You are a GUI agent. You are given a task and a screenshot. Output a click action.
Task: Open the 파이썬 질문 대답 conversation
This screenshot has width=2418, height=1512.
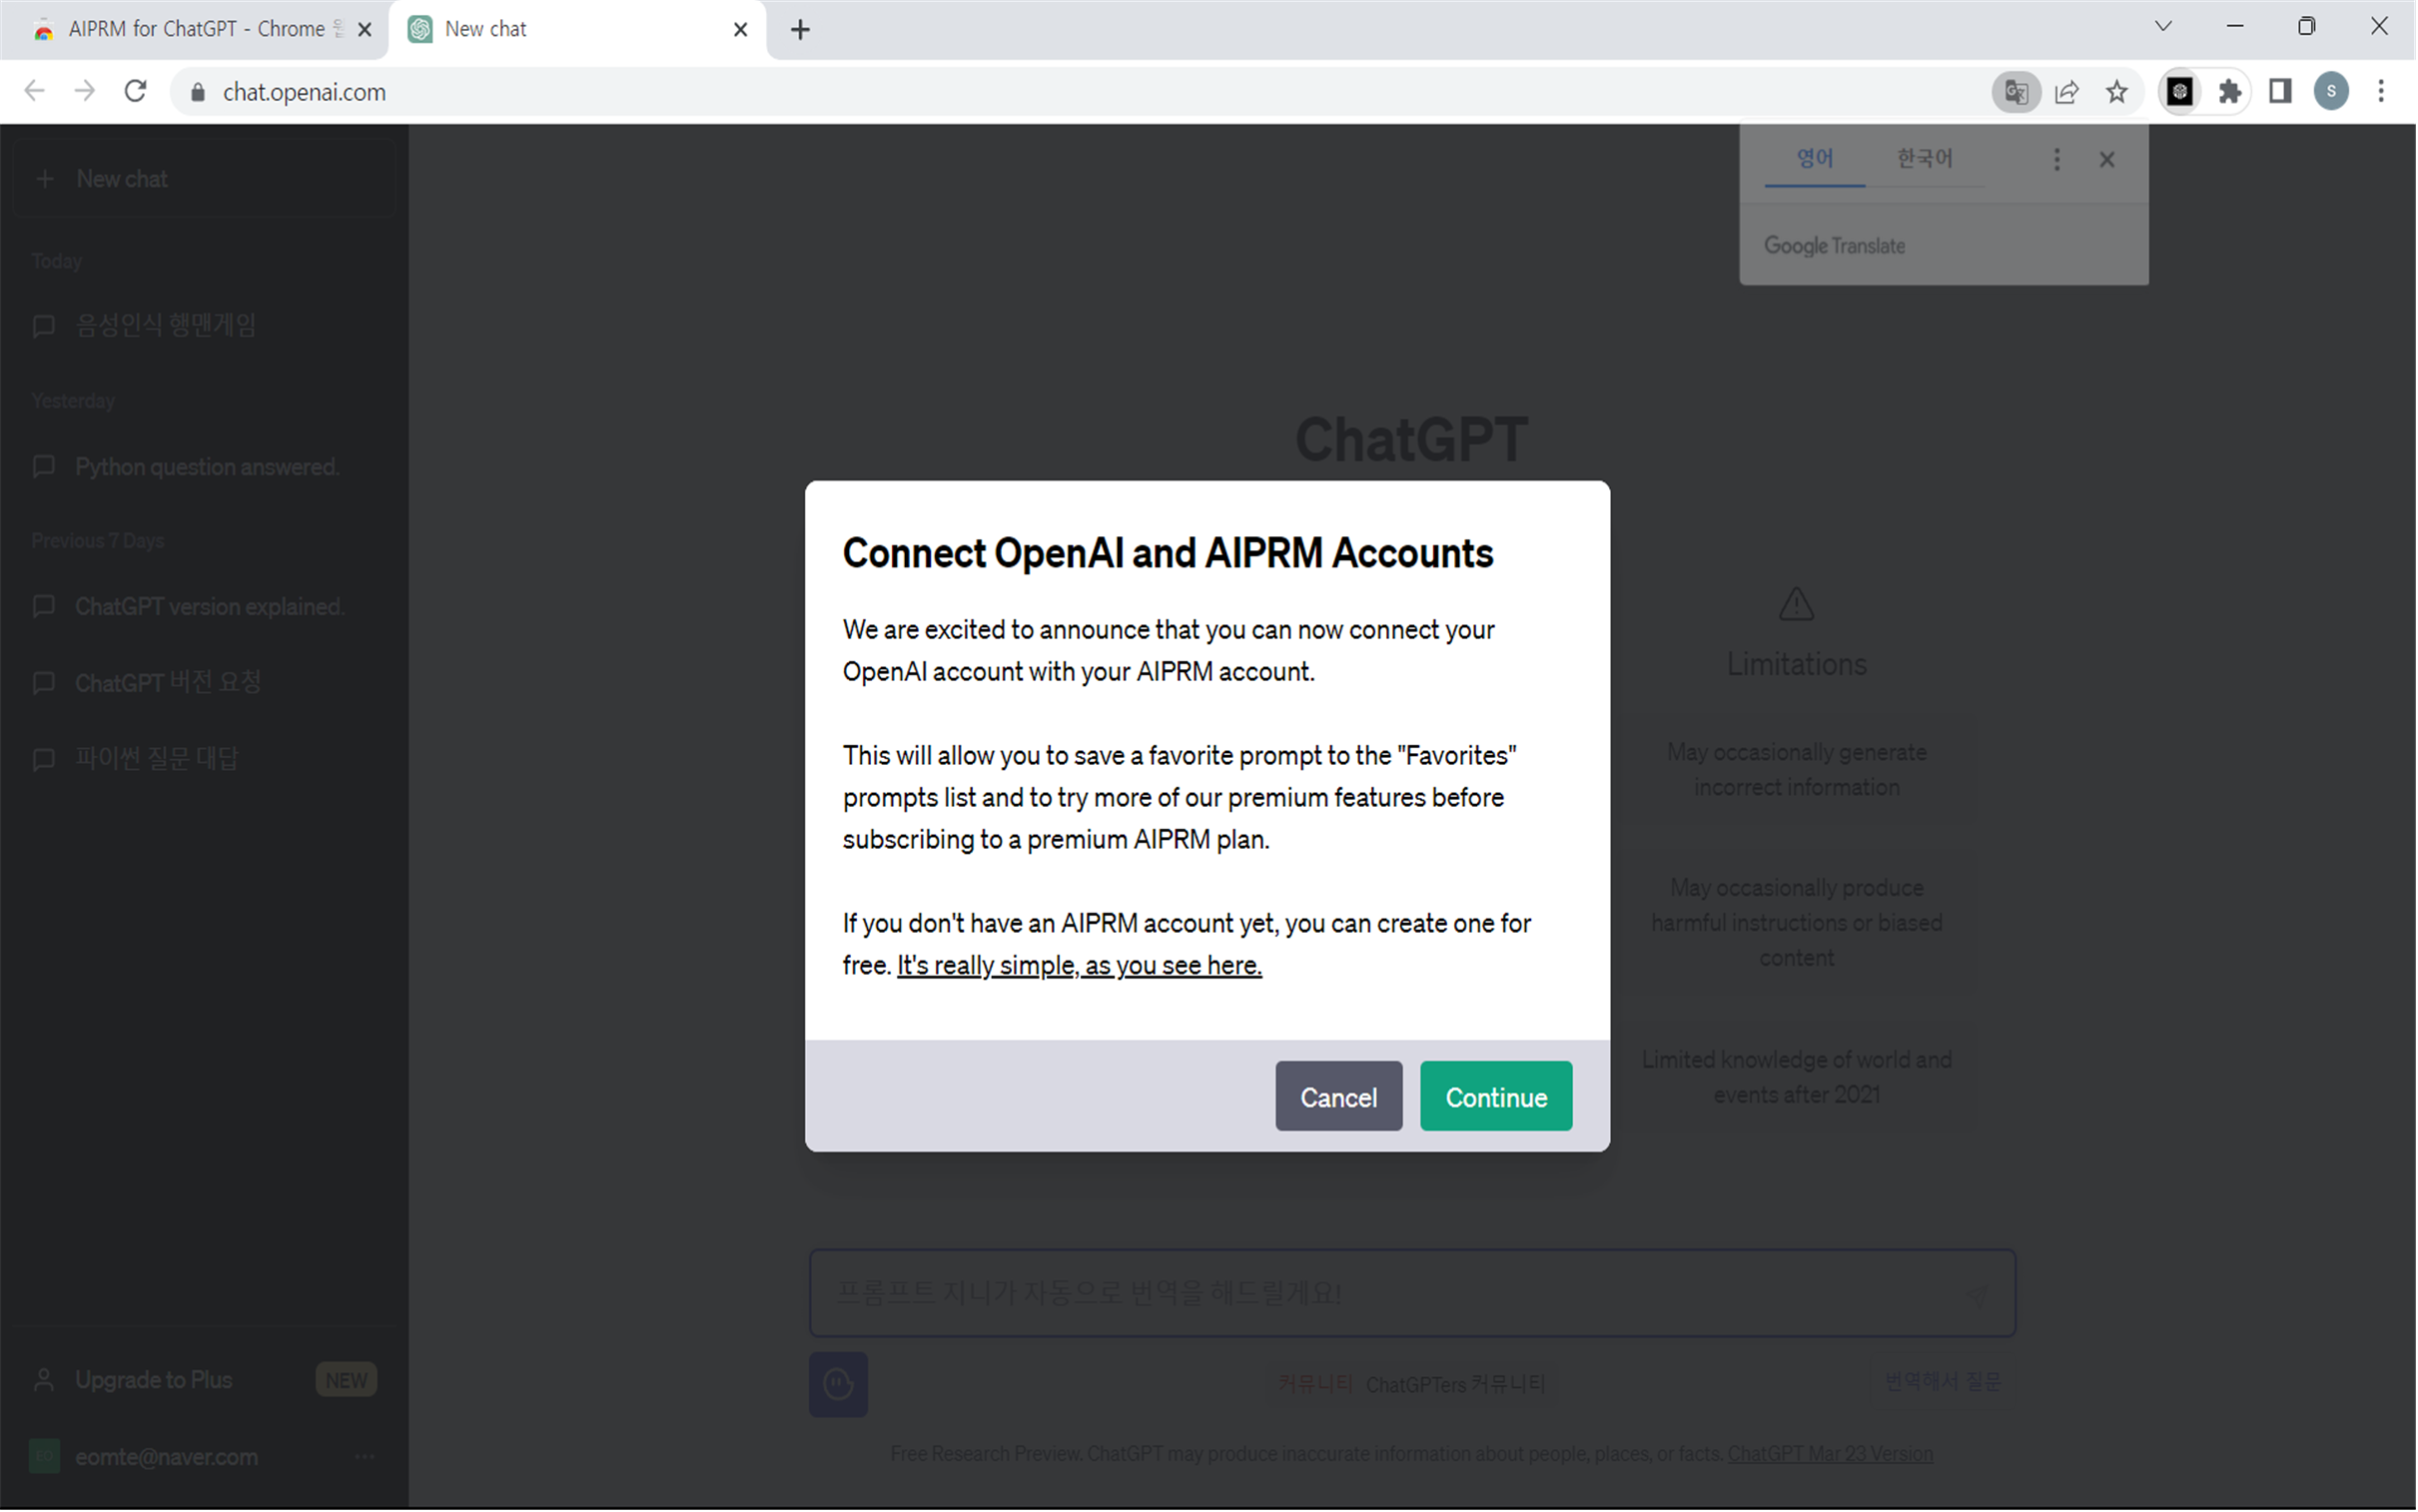pos(204,759)
